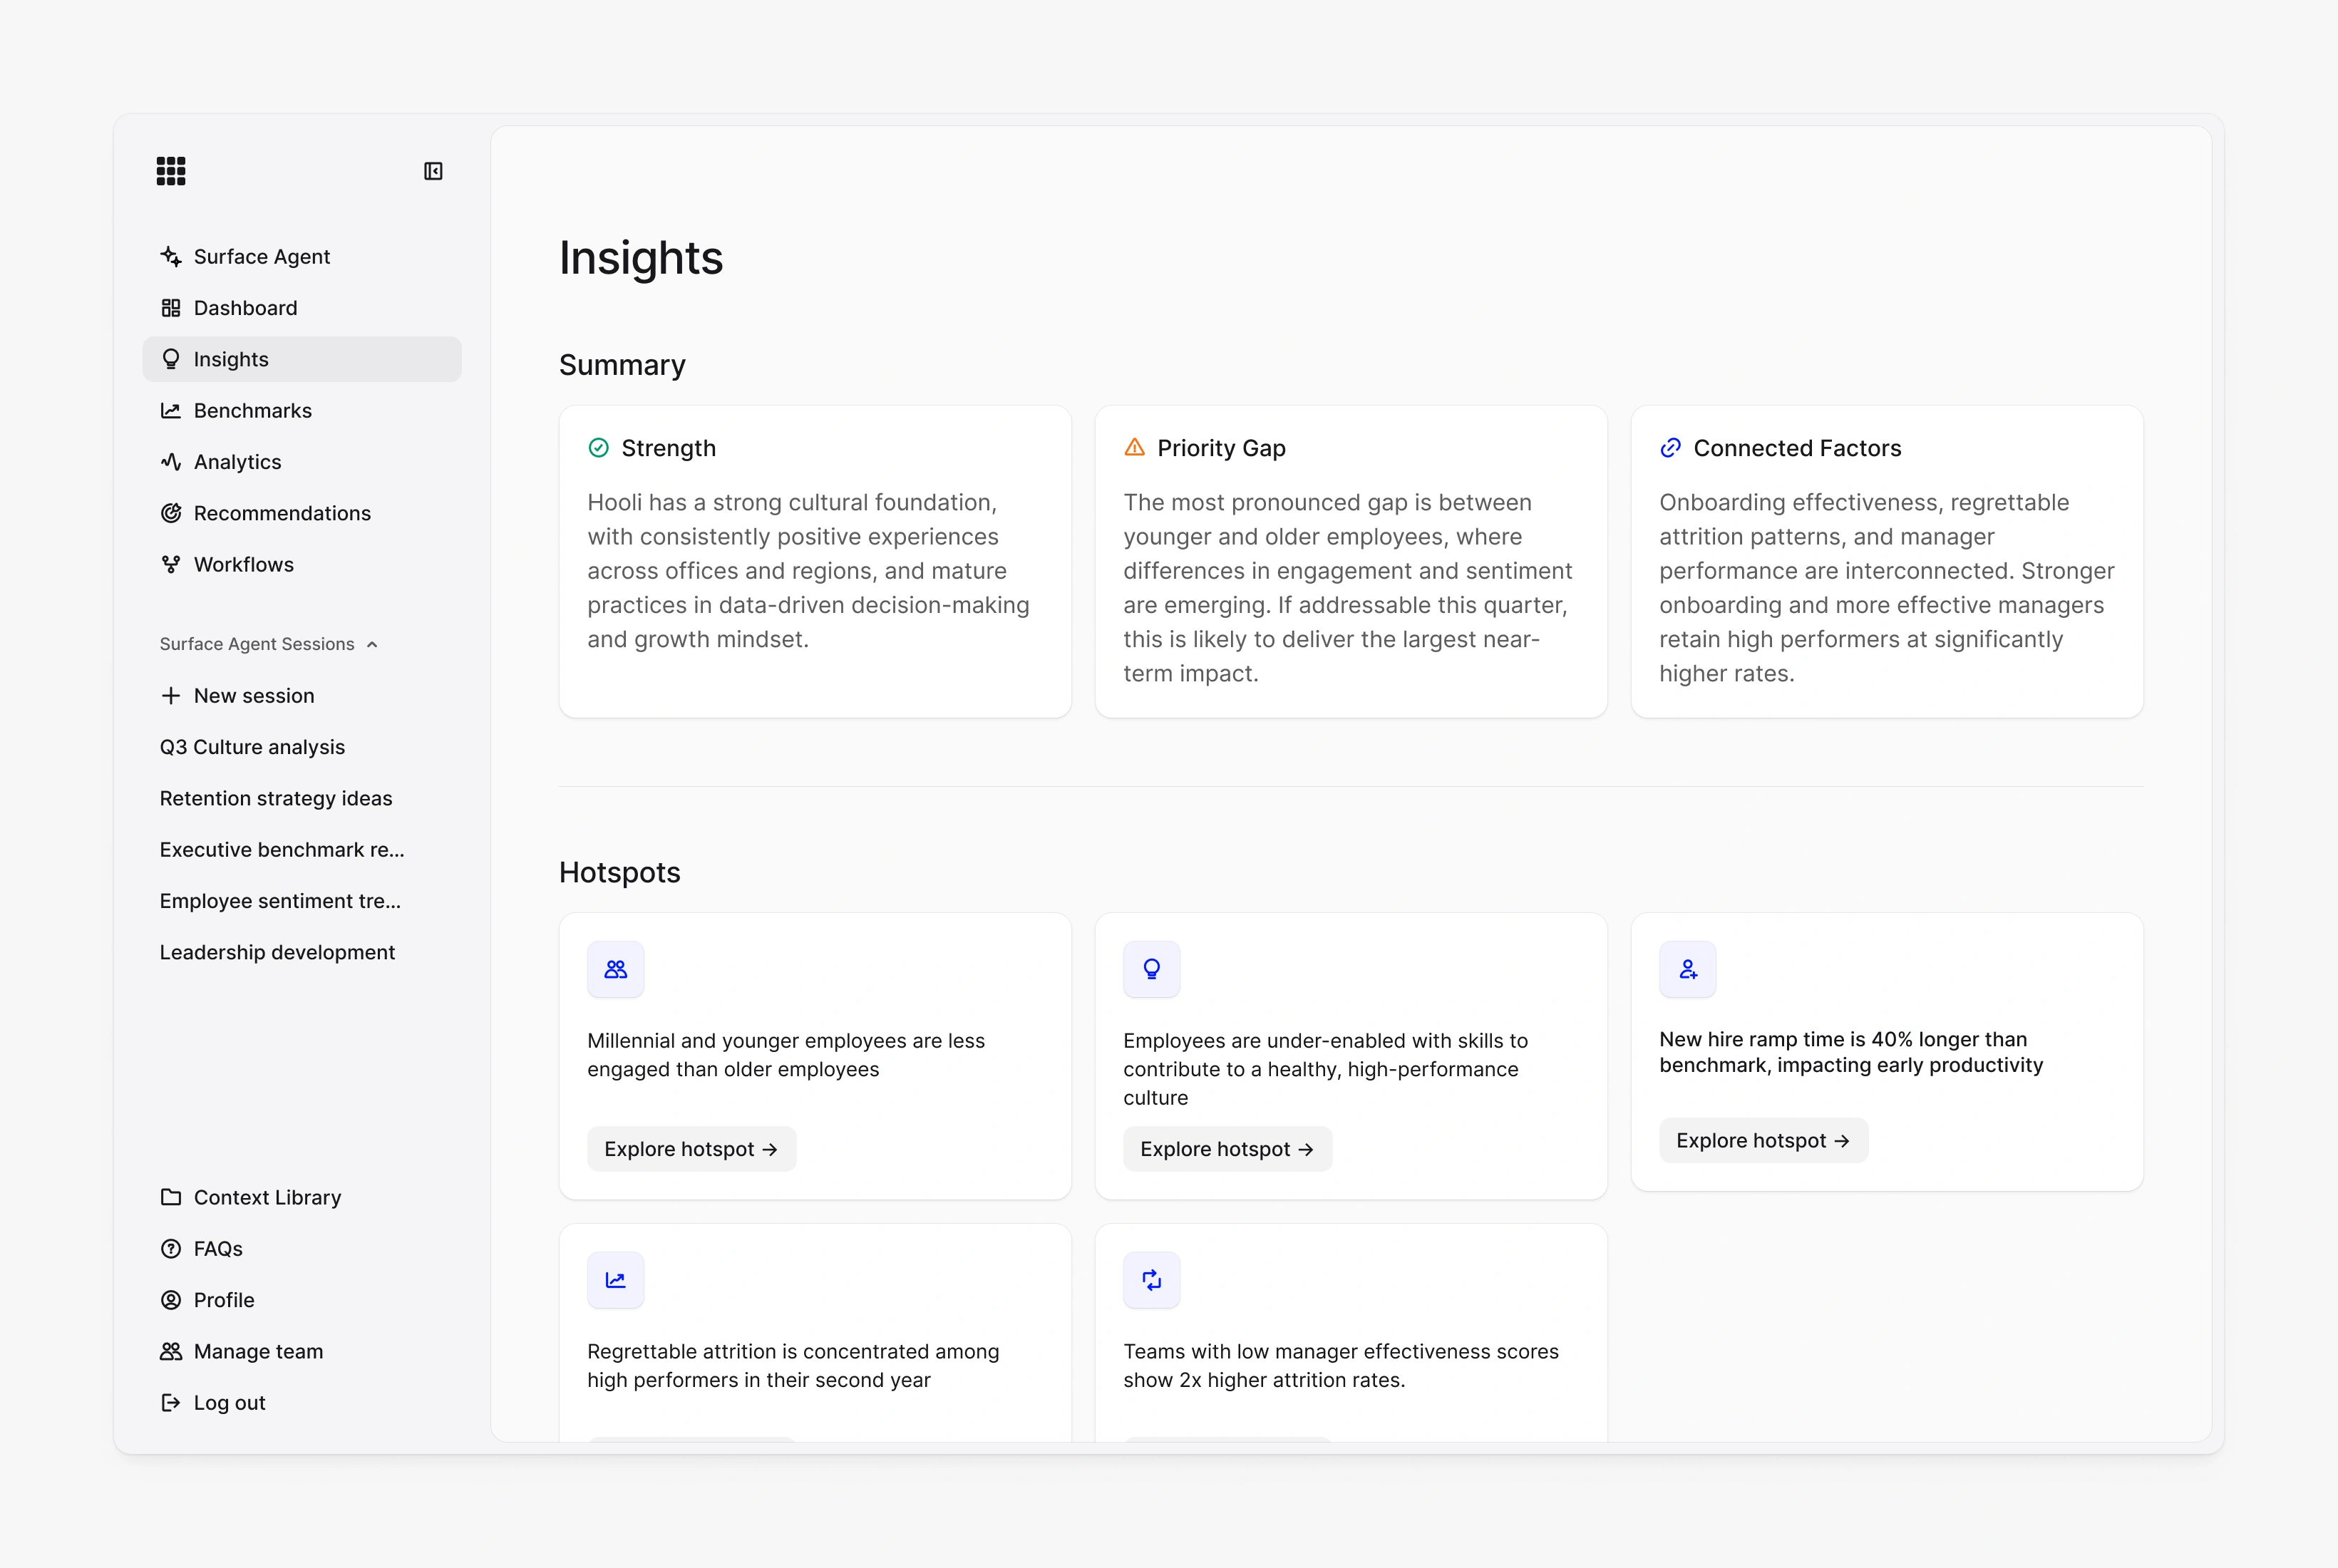Open the FAQs page
This screenshot has width=2338, height=1568.
pos(302,1249)
